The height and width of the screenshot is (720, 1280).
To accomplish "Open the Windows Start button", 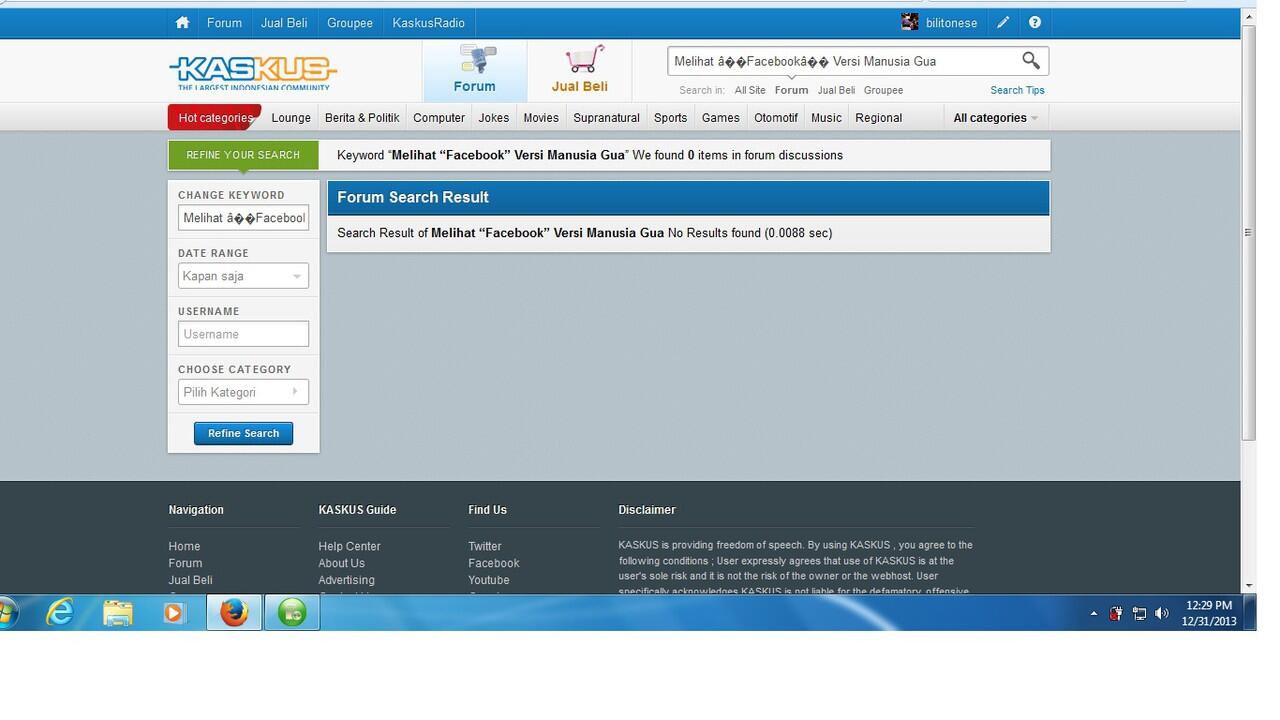I will click(x=8, y=612).
